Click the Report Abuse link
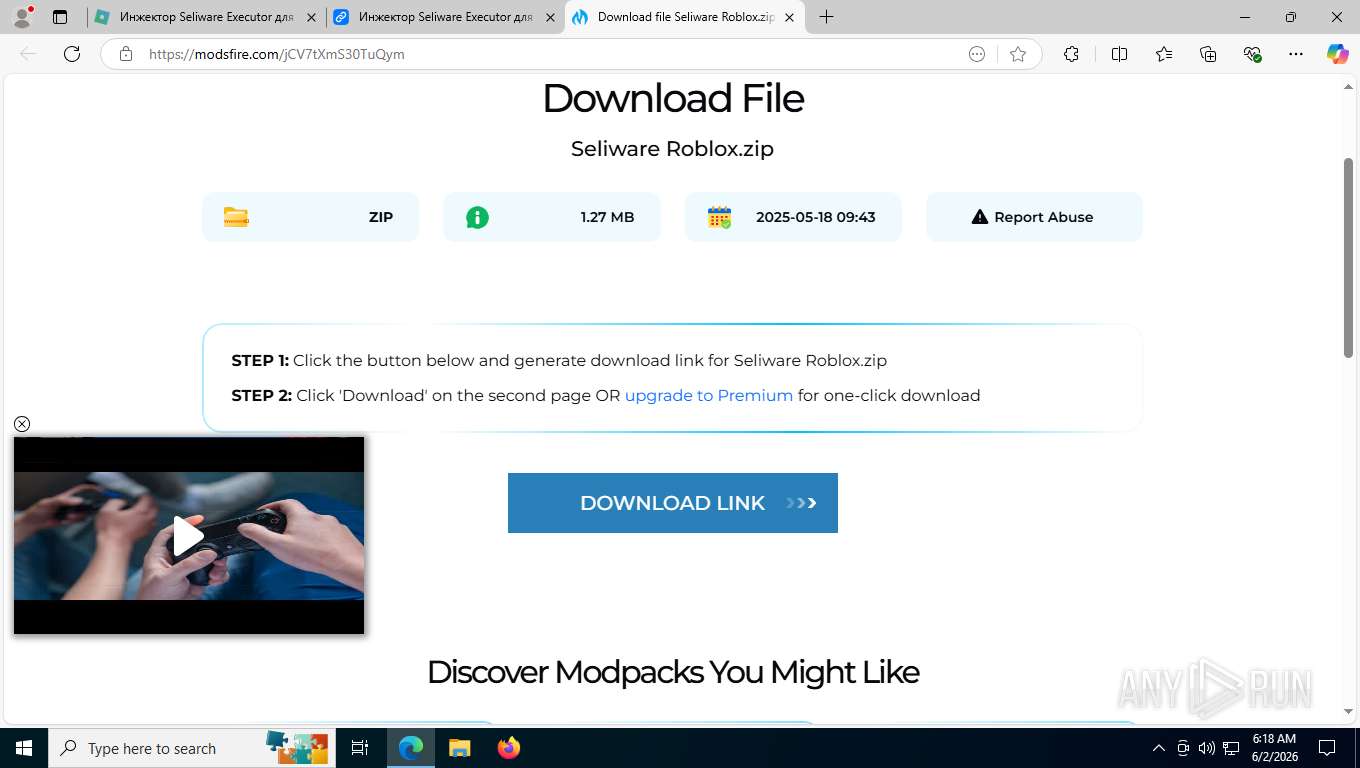 point(1033,217)
